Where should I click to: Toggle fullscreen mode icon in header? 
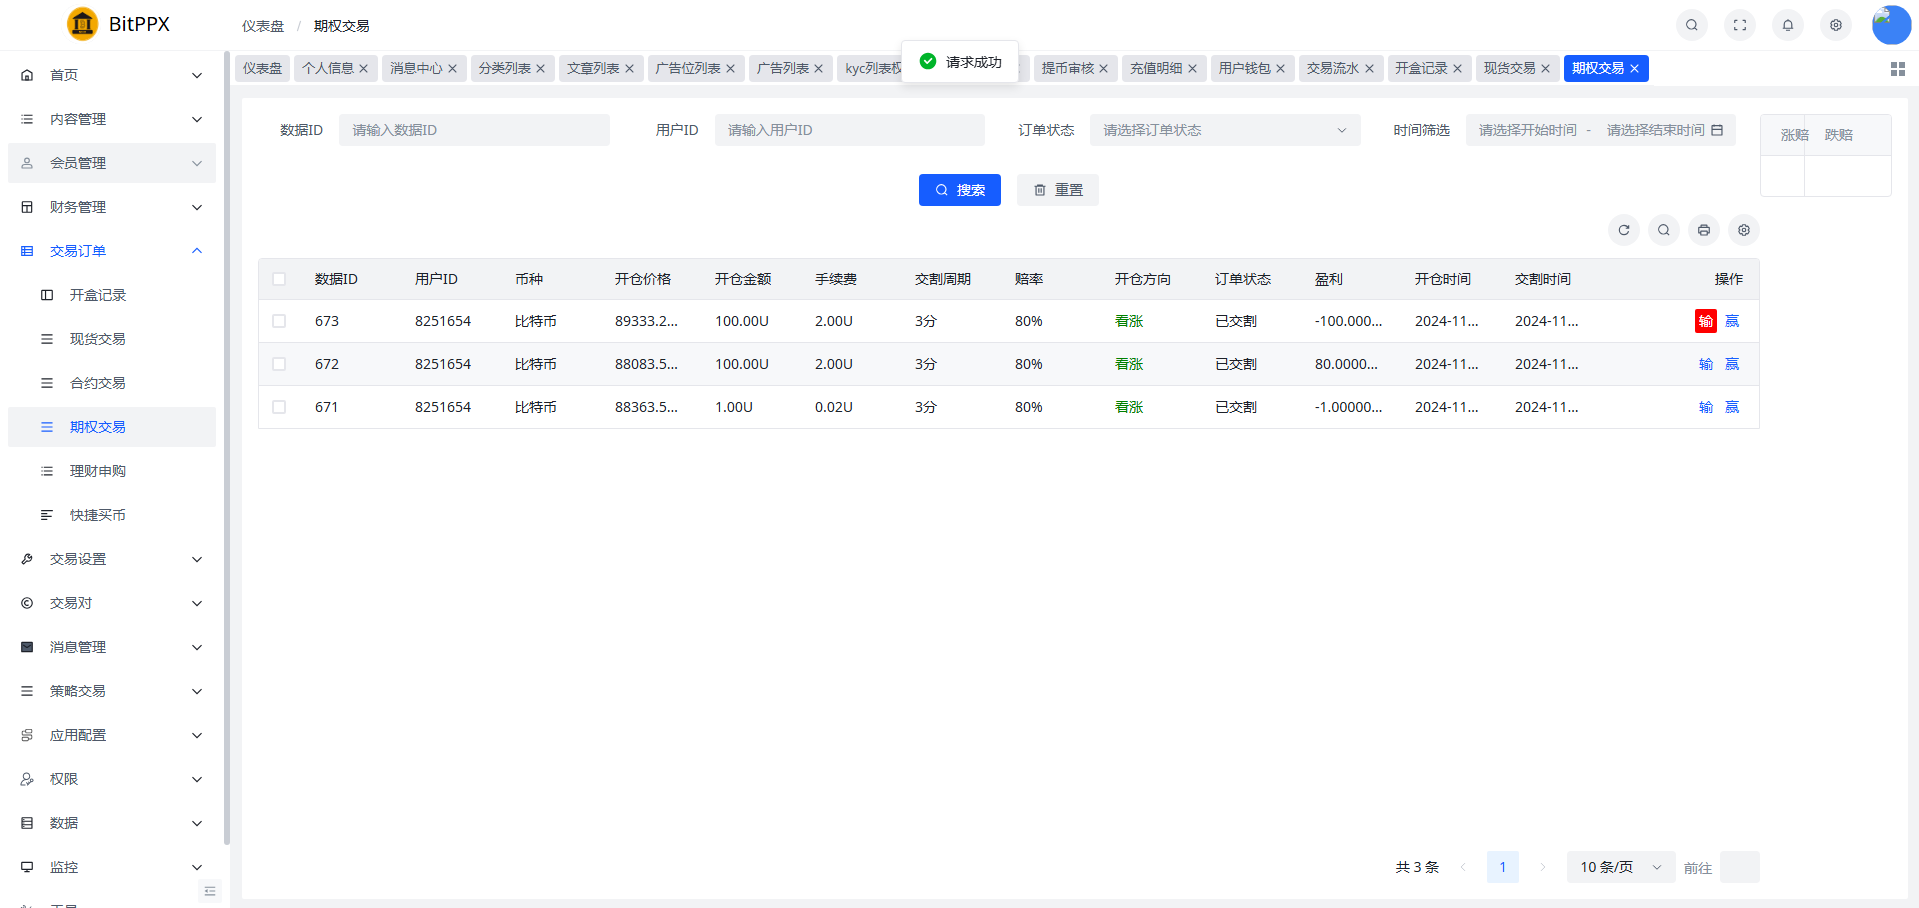[1739, 25]
